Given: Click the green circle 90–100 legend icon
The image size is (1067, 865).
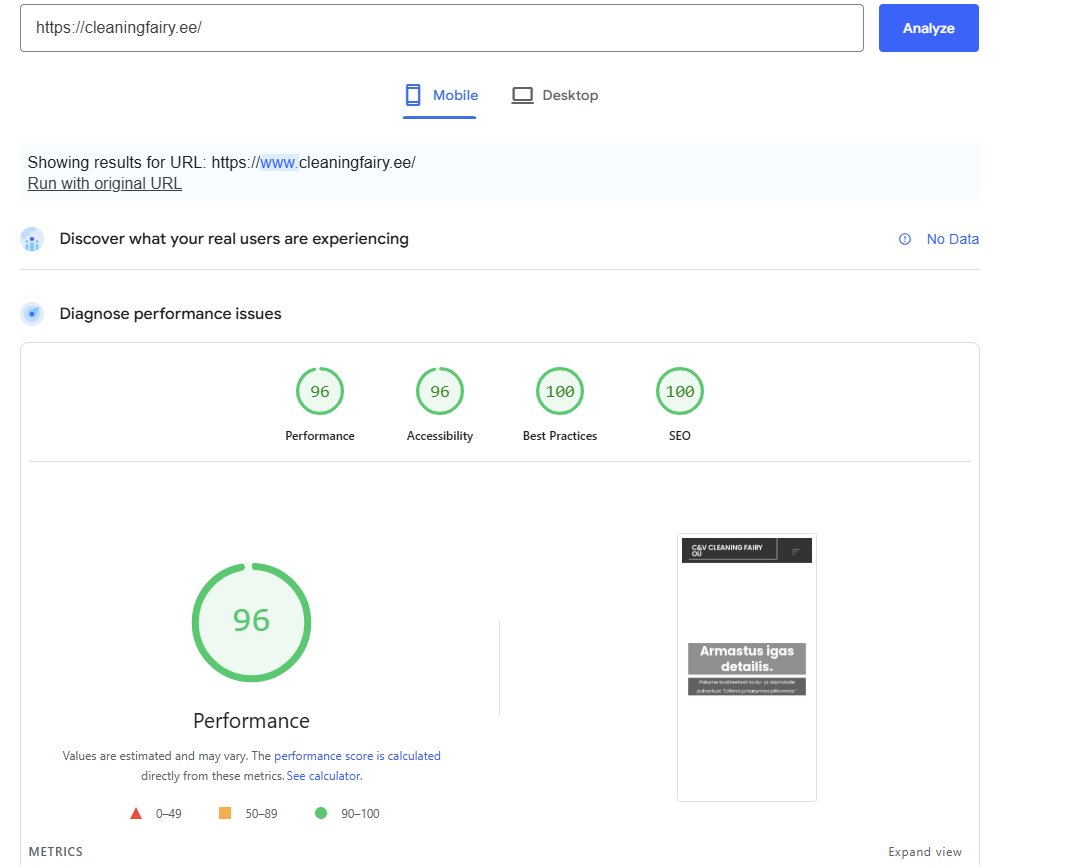Looking at the screenshot, I should click(321, 813).
